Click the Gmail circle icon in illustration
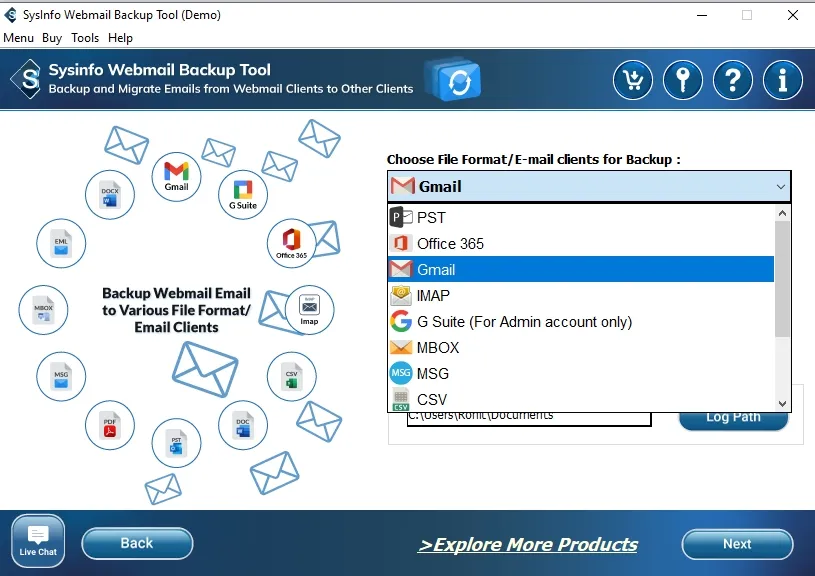The image size is (815, 576). (x=176, y=175)
